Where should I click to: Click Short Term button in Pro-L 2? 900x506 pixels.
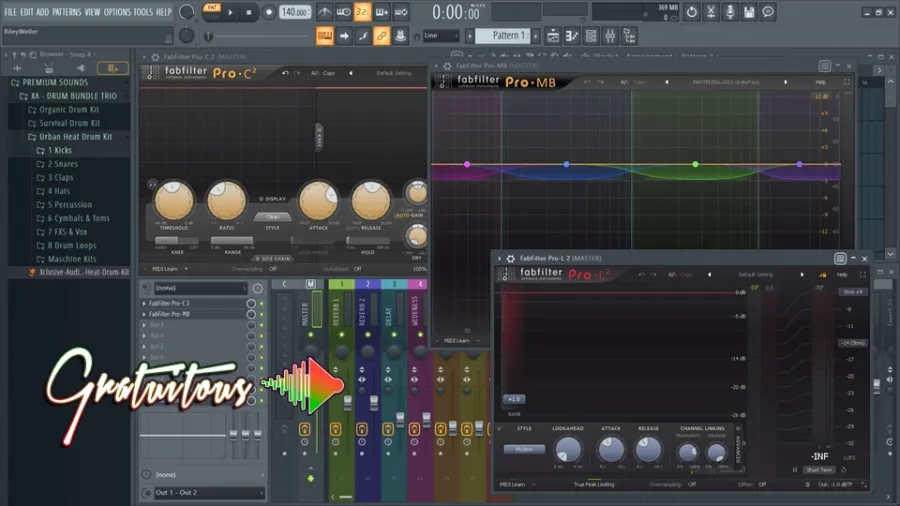point(819,470)
